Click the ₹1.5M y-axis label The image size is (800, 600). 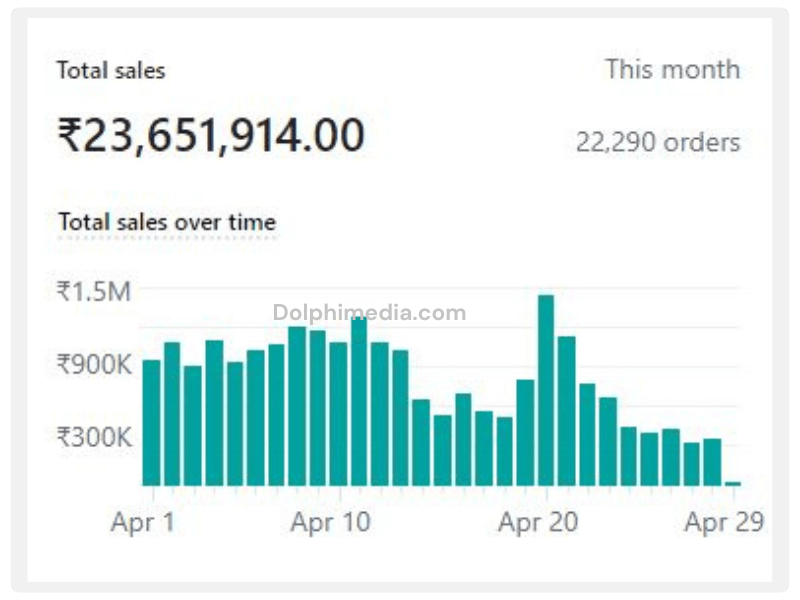pyautogui.click(x=93, y=292)
